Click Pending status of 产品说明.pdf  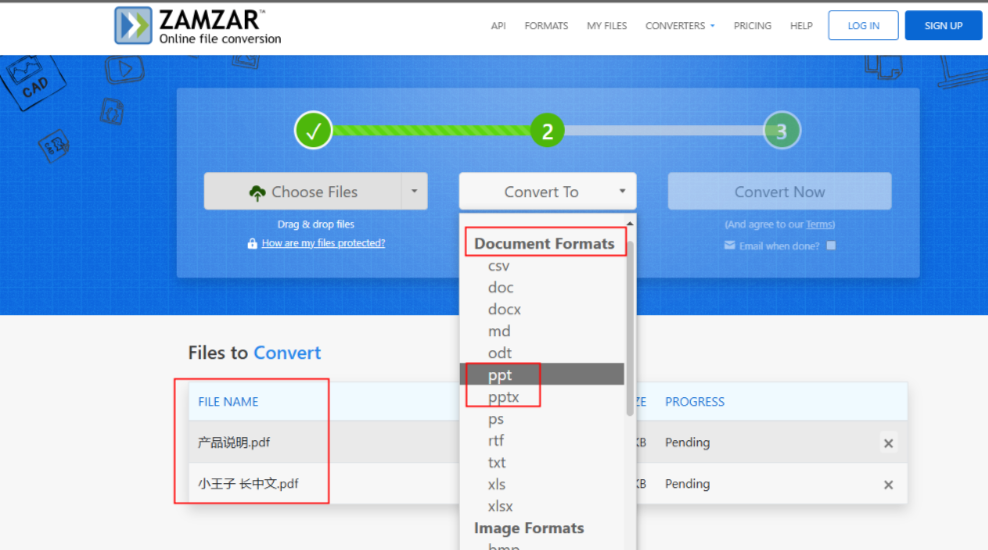click(x=687, y=442)
